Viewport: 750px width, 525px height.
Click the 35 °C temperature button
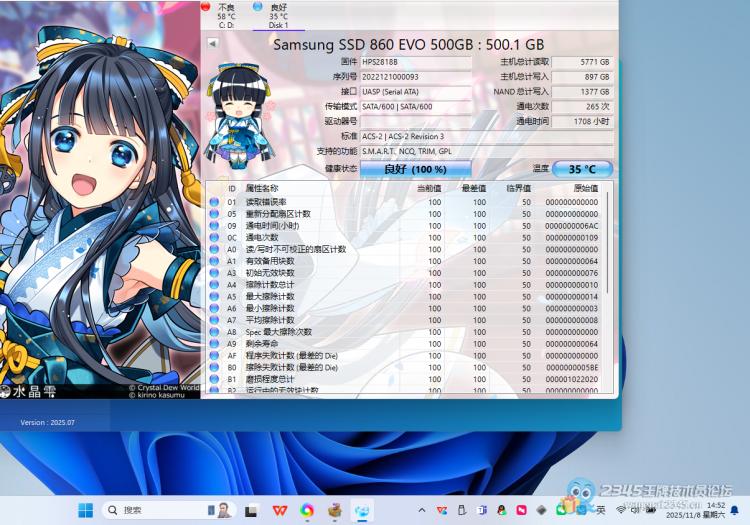[x=582, y=169]
